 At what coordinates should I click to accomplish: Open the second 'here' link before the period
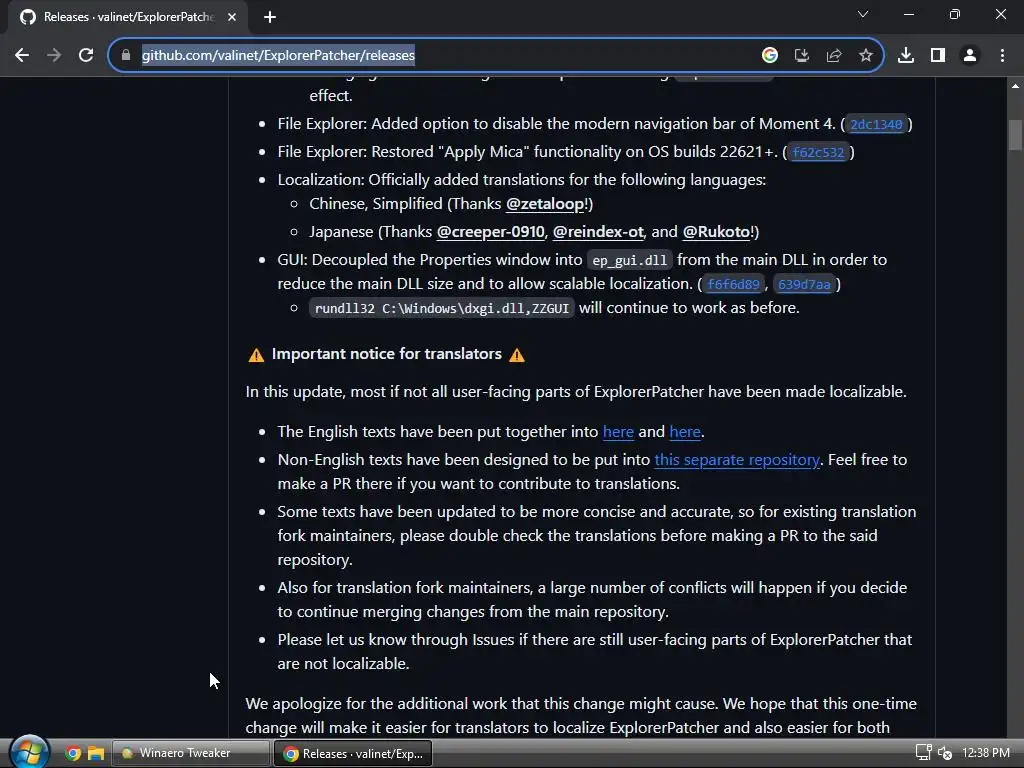tap(685, 432)
